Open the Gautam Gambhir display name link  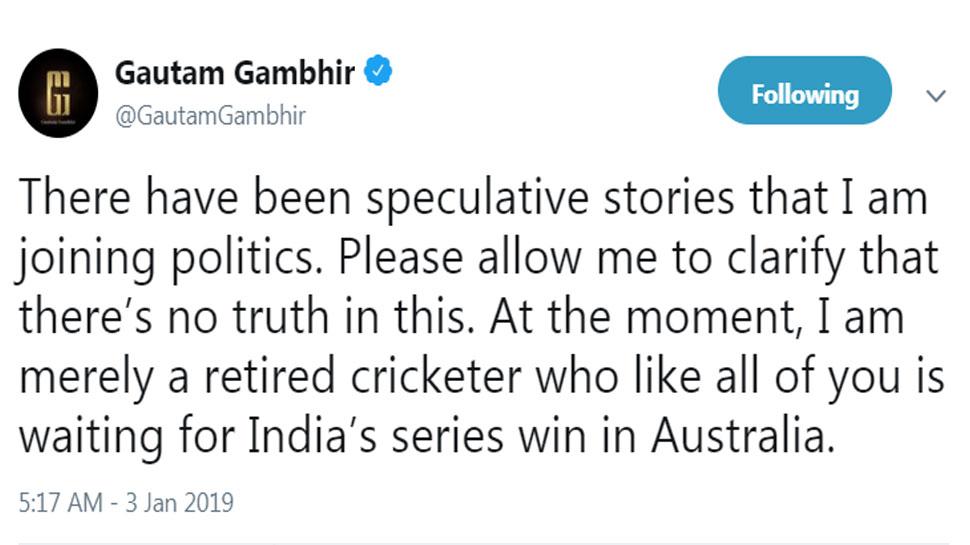coord(235,72)
